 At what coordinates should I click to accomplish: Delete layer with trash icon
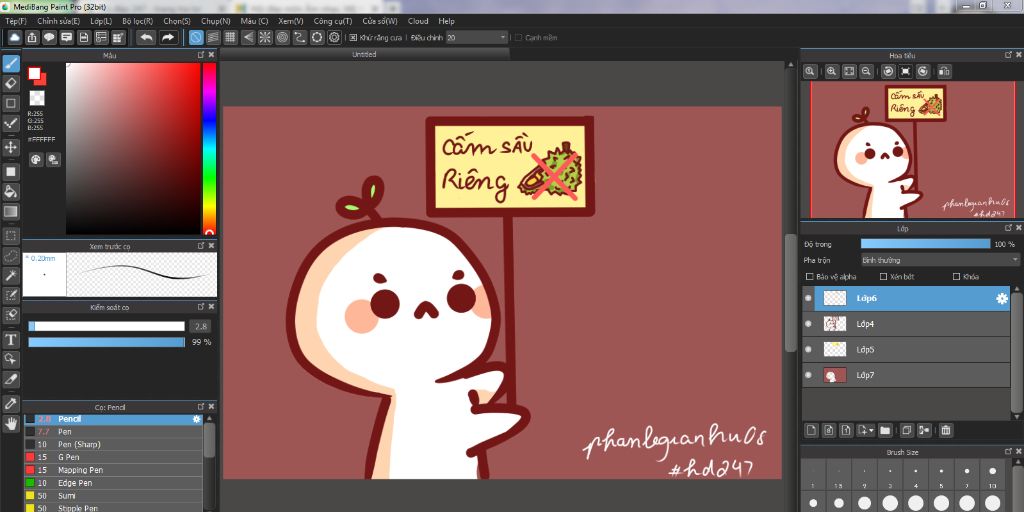pos(946,430)
